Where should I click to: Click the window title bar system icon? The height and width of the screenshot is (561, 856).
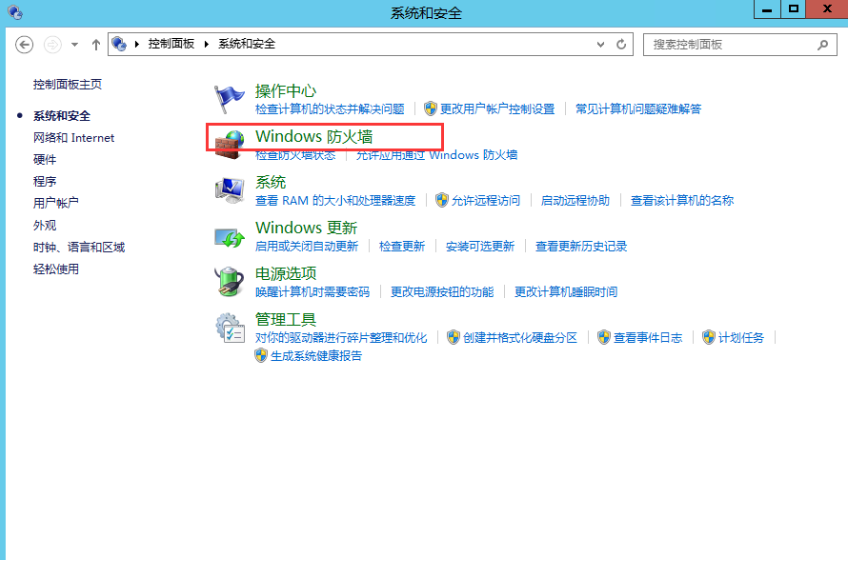[15, 12]
